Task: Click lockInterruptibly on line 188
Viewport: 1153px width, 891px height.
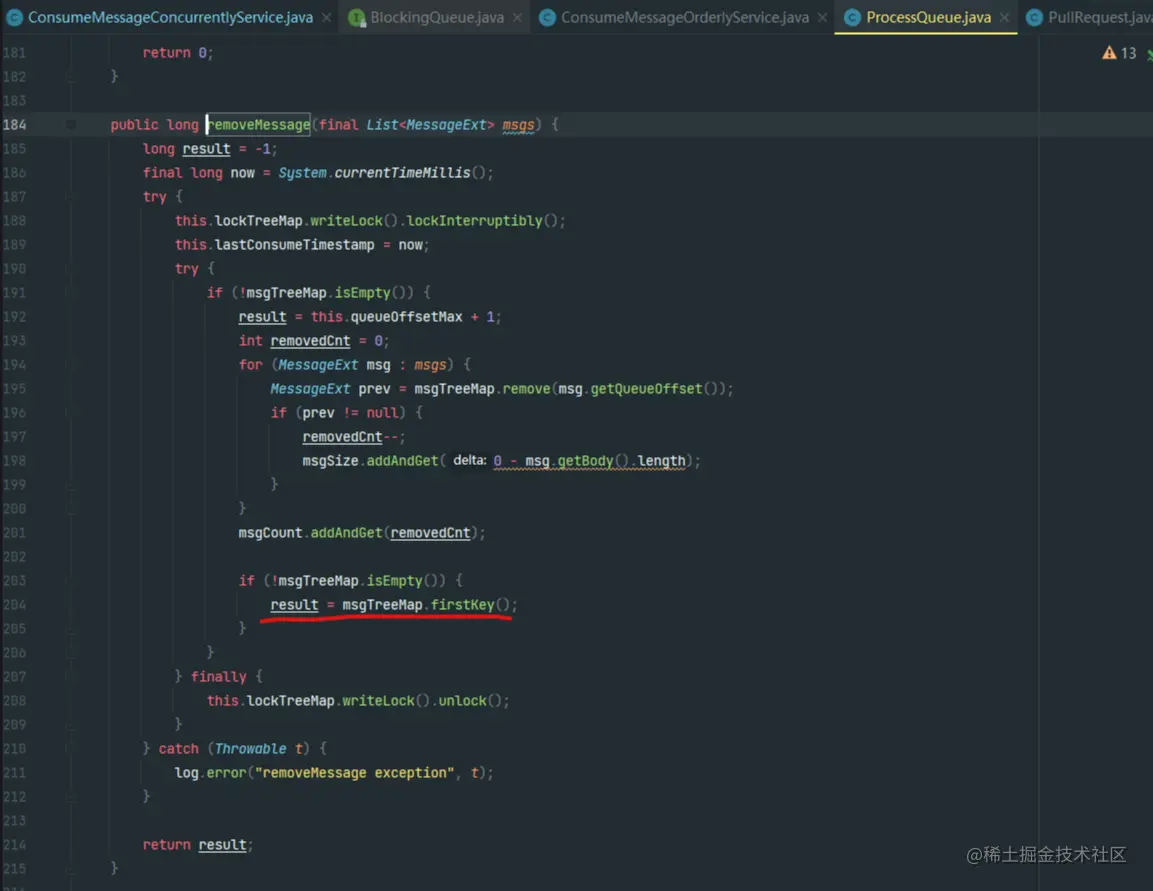Action: 474,221
